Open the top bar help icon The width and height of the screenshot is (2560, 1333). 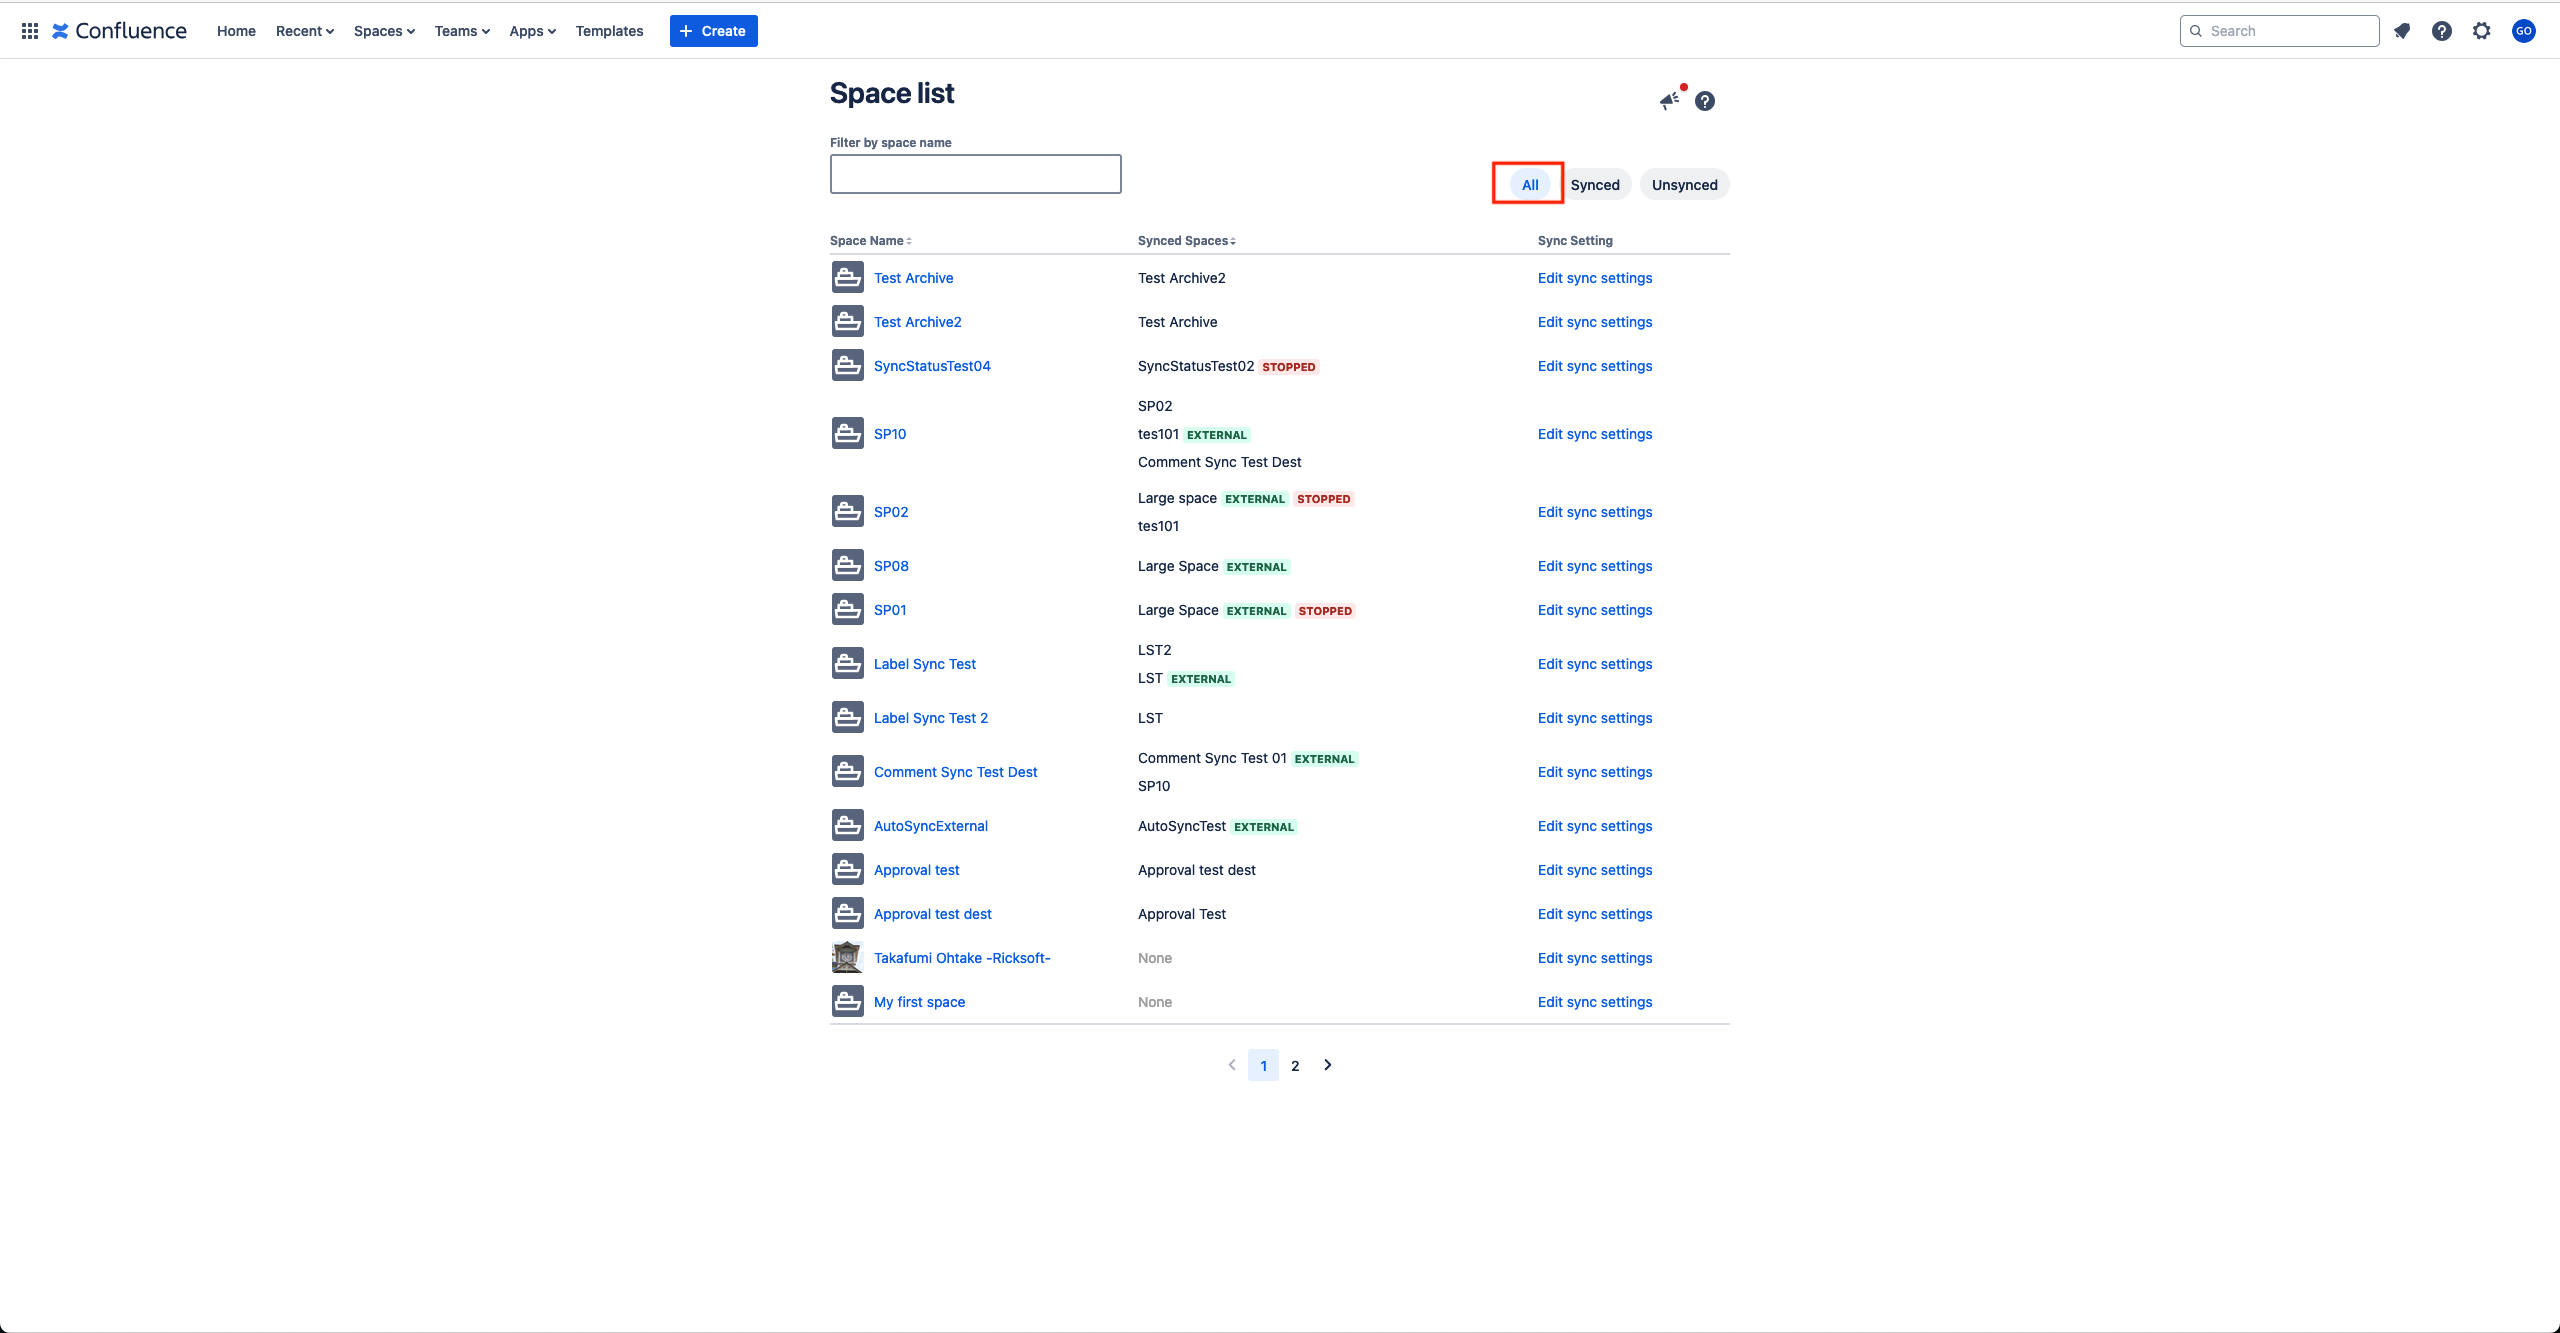(x=2442, y=31)
